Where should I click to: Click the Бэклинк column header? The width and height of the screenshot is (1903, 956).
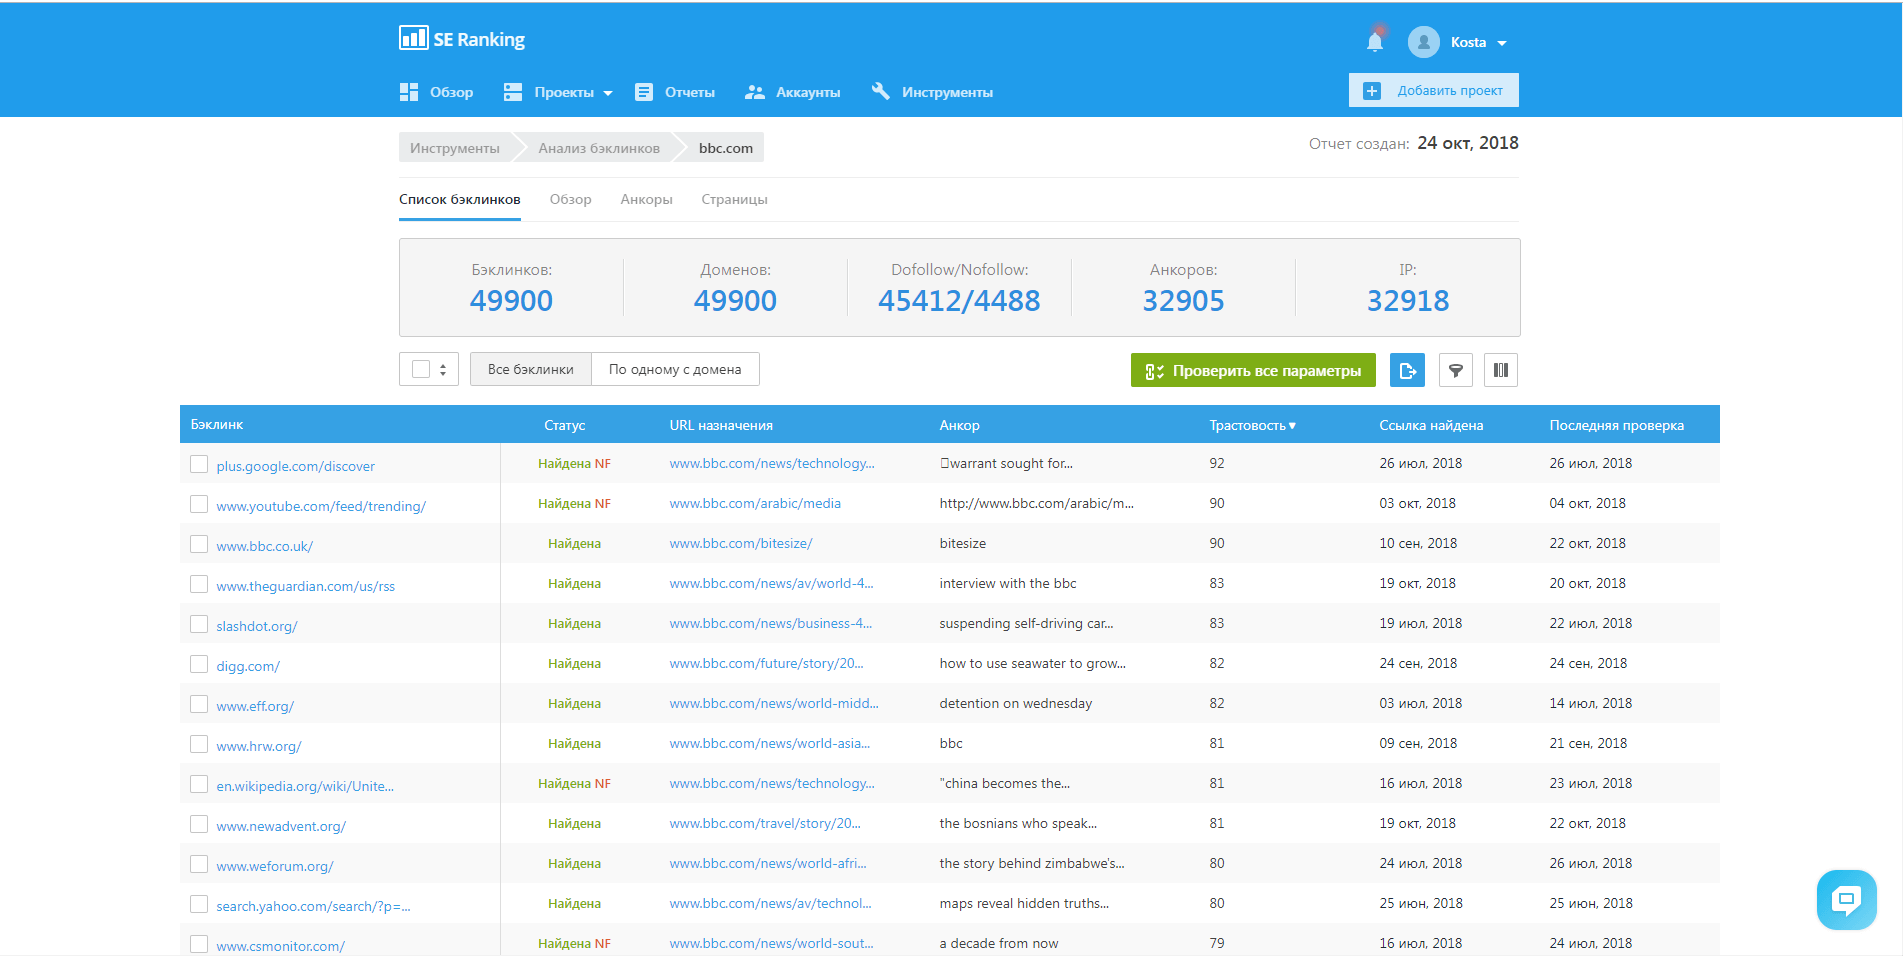[217, 424]
